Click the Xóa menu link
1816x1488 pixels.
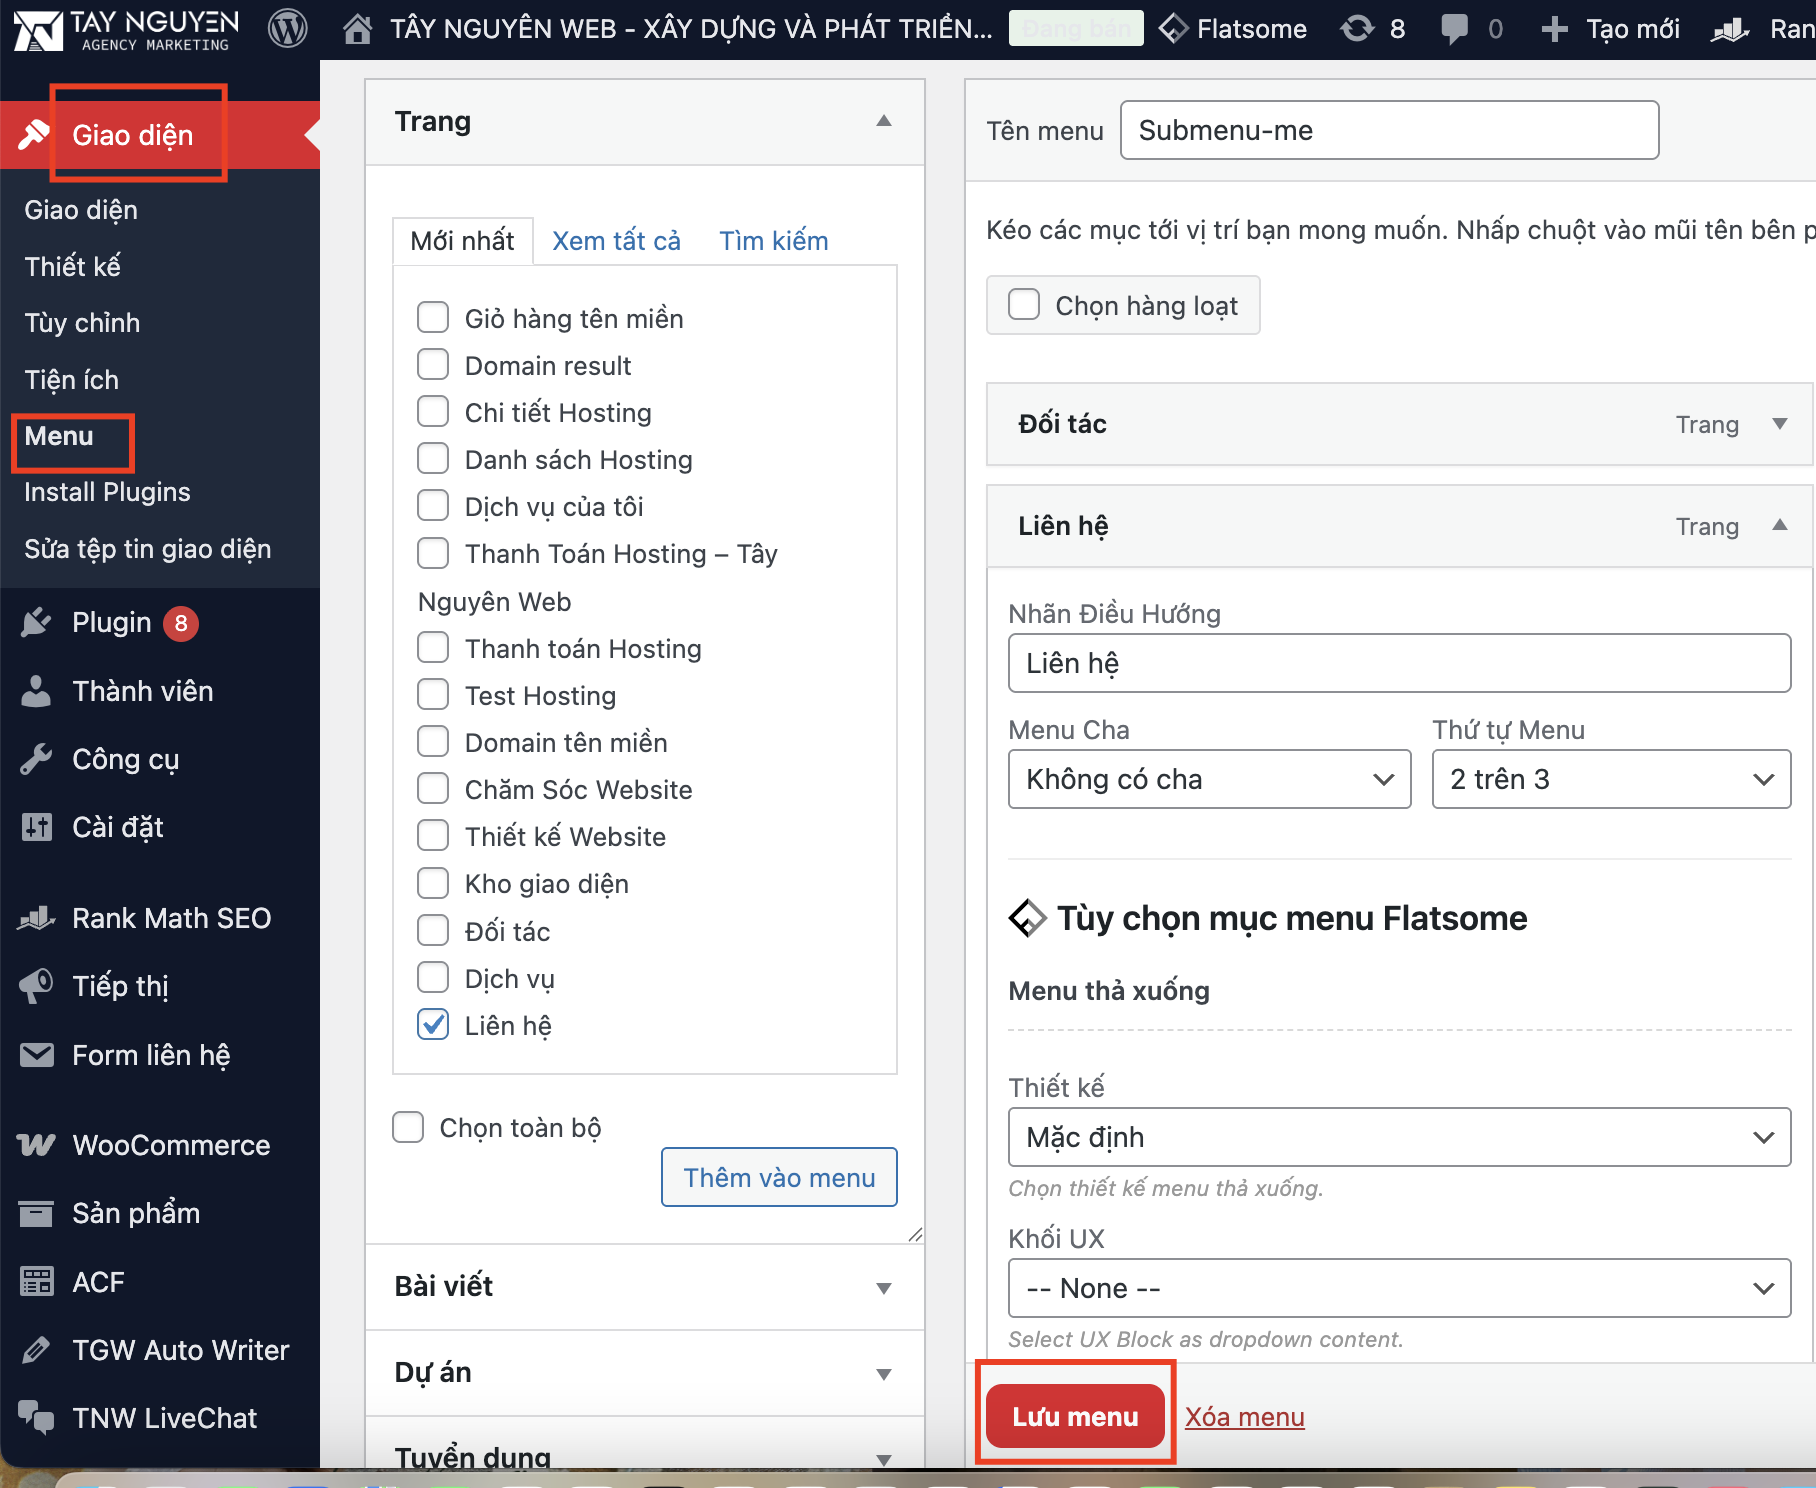[x=1244, y=1417]
